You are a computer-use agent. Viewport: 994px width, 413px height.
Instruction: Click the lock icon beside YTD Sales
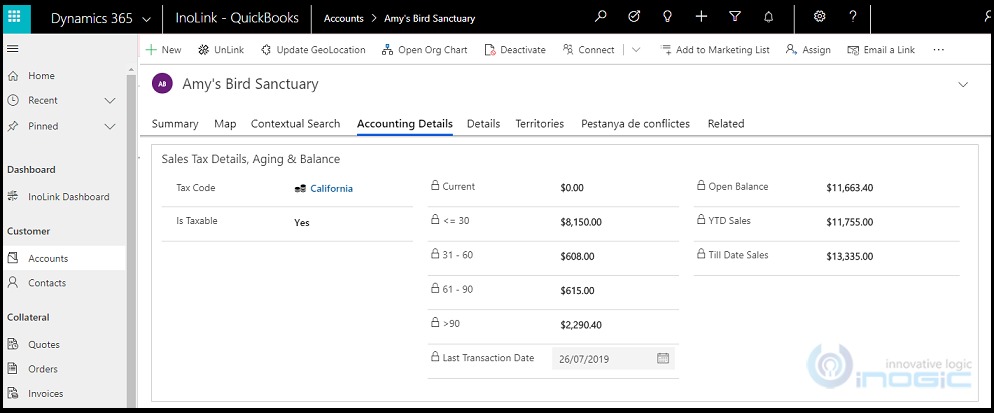(700, 220)
